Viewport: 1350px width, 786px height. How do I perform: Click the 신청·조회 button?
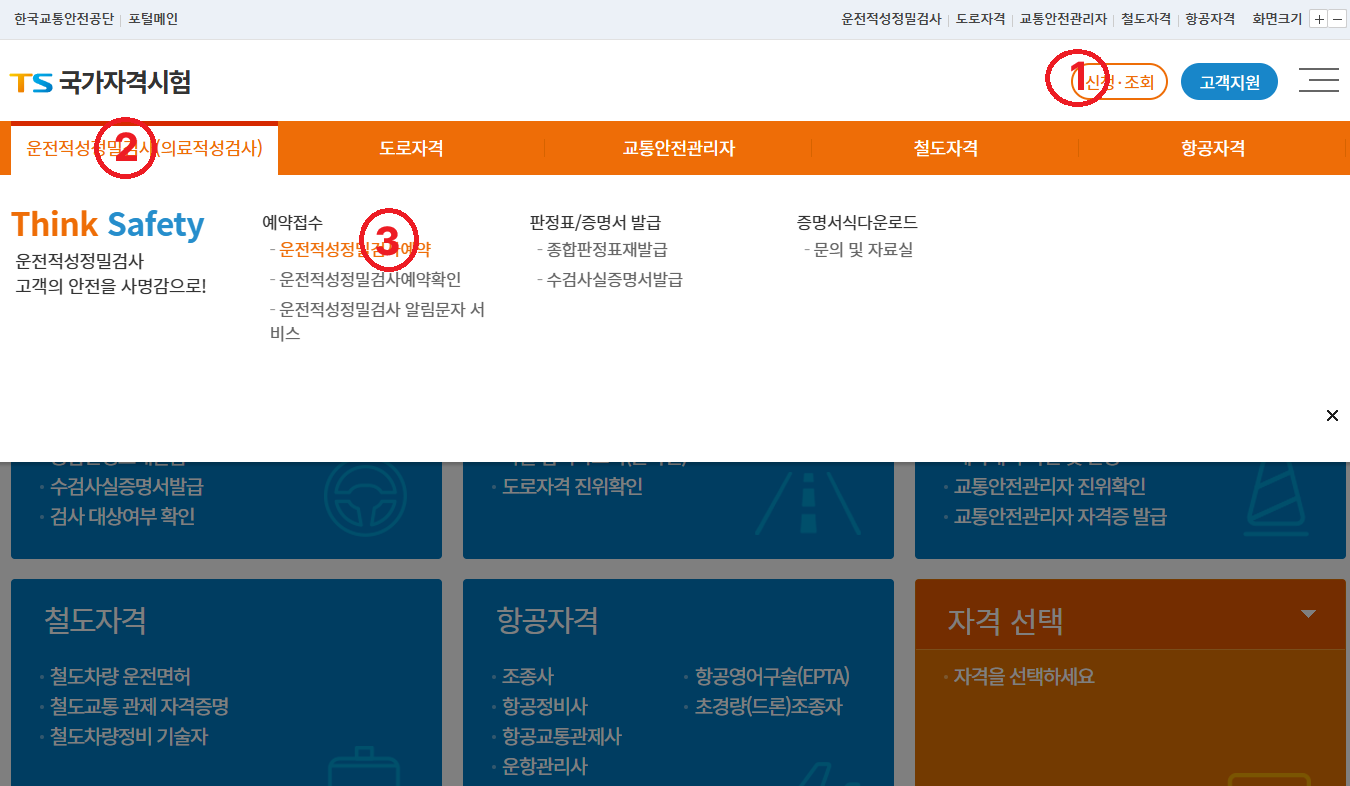pos(1119,82)
